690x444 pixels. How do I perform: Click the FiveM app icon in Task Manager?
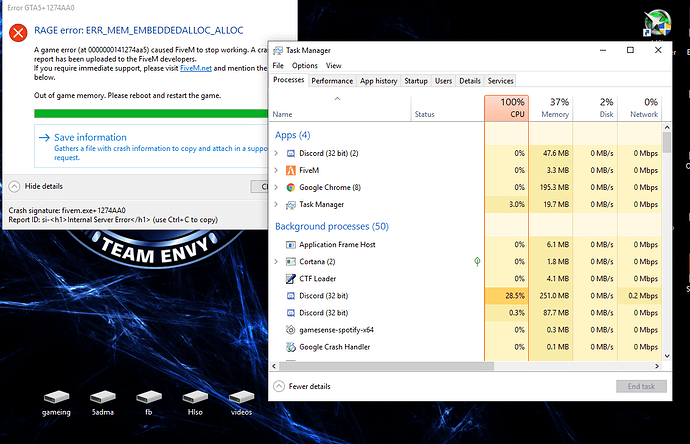pos(290,170)
